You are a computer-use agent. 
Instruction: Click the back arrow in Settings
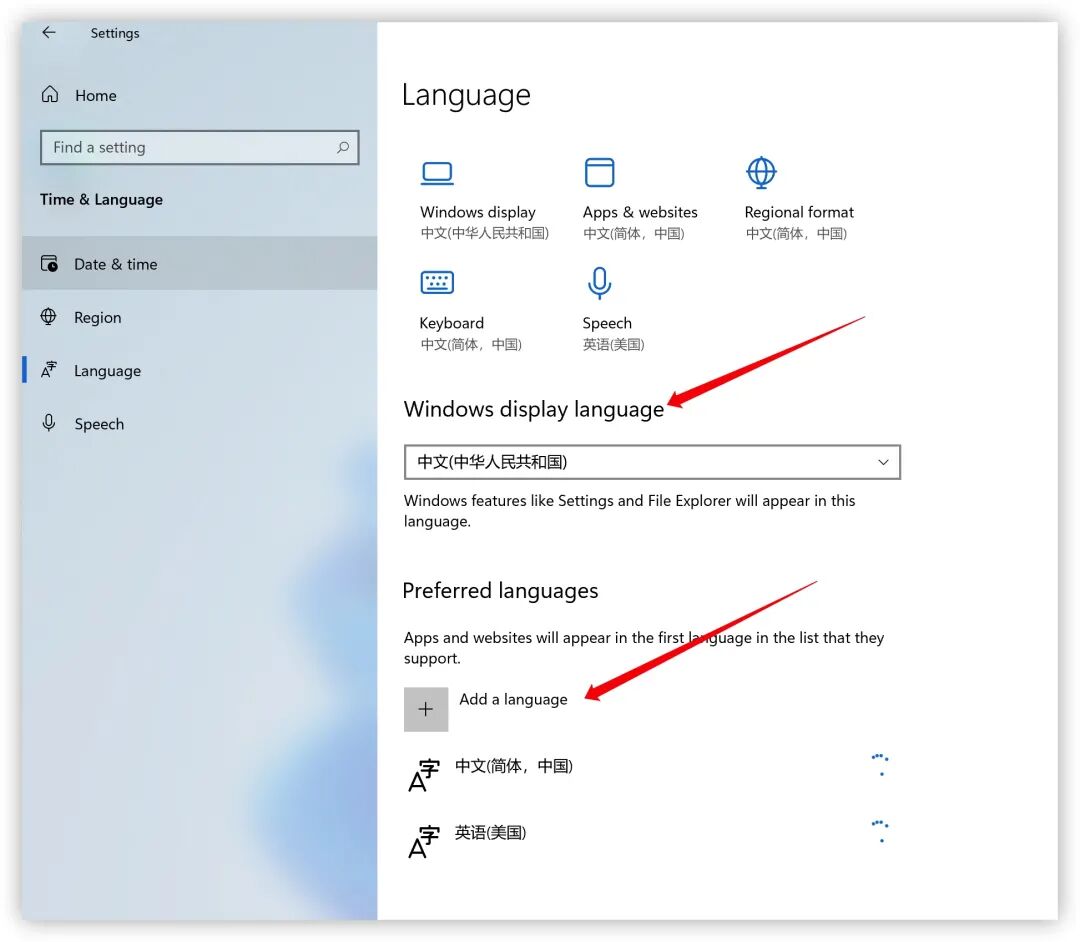(48, 32)
